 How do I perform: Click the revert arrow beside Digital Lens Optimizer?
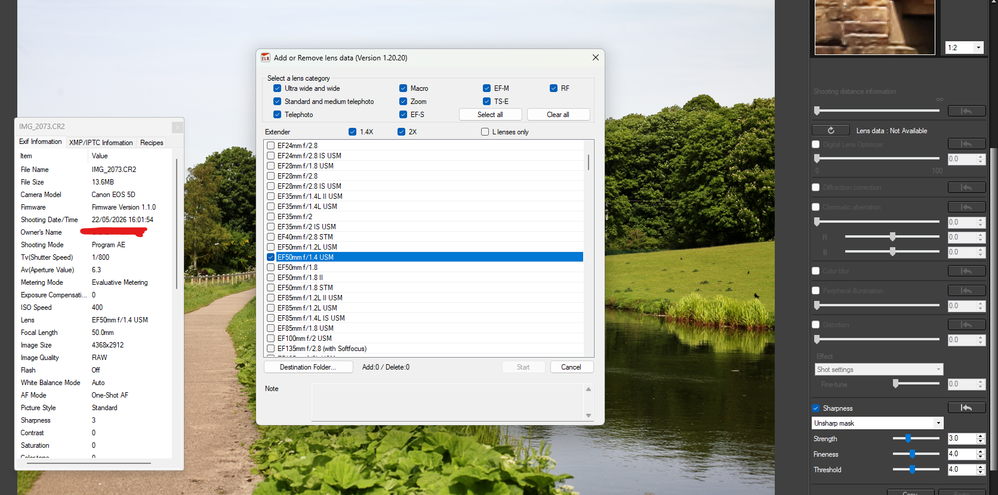point(966,144)
